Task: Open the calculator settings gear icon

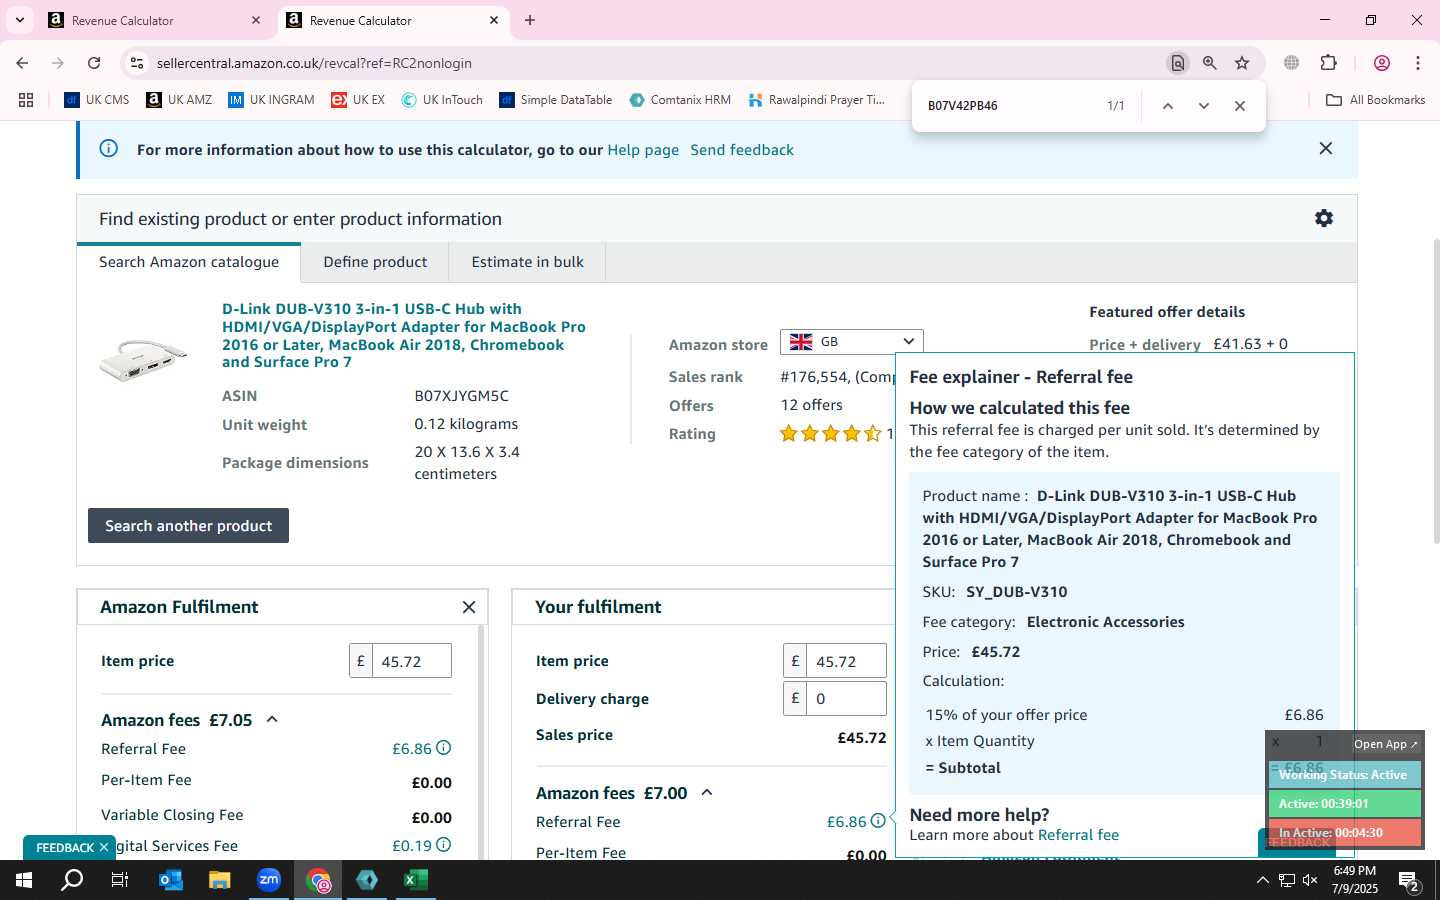Action: 1324,218
